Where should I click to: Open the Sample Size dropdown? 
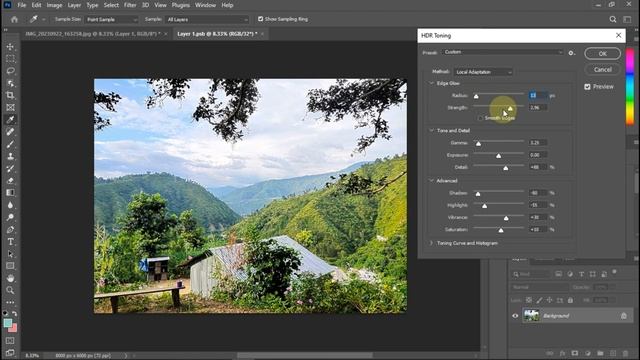coord(111,19)
